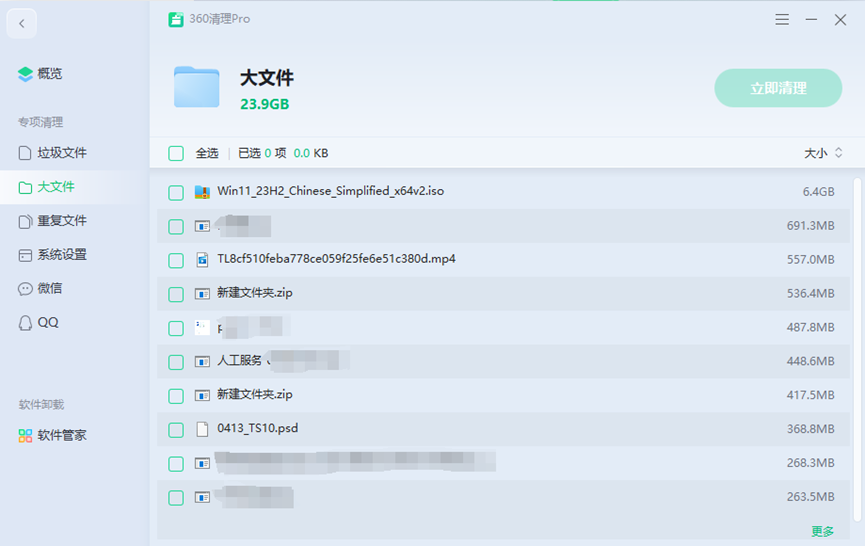The image size is (865, 546).
Task: Click the 更多 link
Action: pyautogui.click(x=822, y=531)
